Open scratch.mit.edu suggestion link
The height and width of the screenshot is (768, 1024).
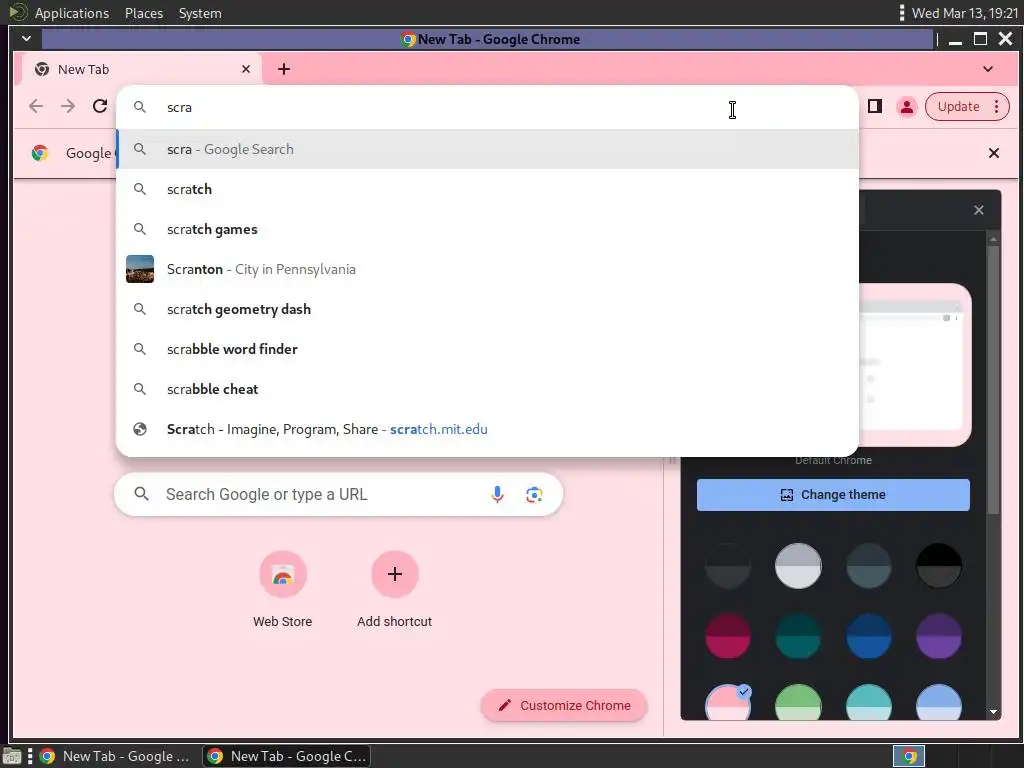[x=487, y=429]
